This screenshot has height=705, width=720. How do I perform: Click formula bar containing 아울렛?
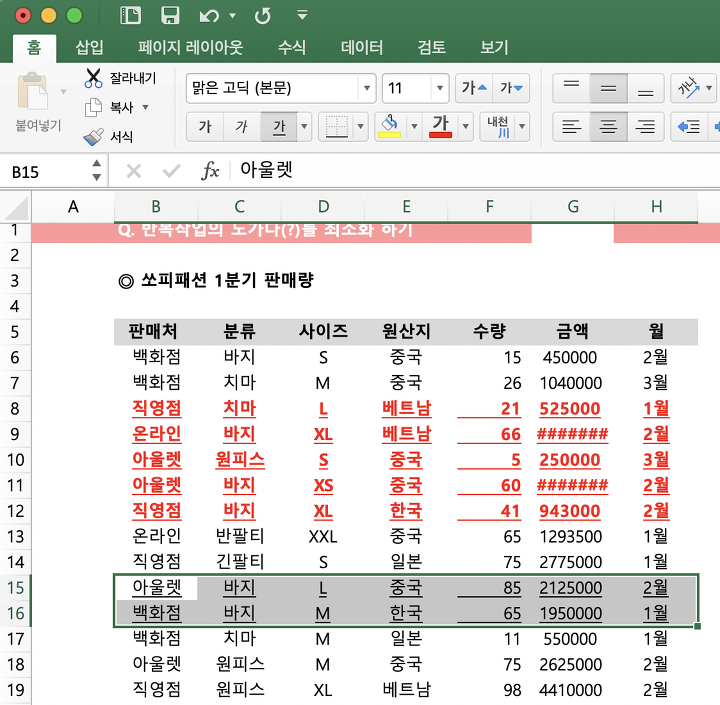[475, 170]
